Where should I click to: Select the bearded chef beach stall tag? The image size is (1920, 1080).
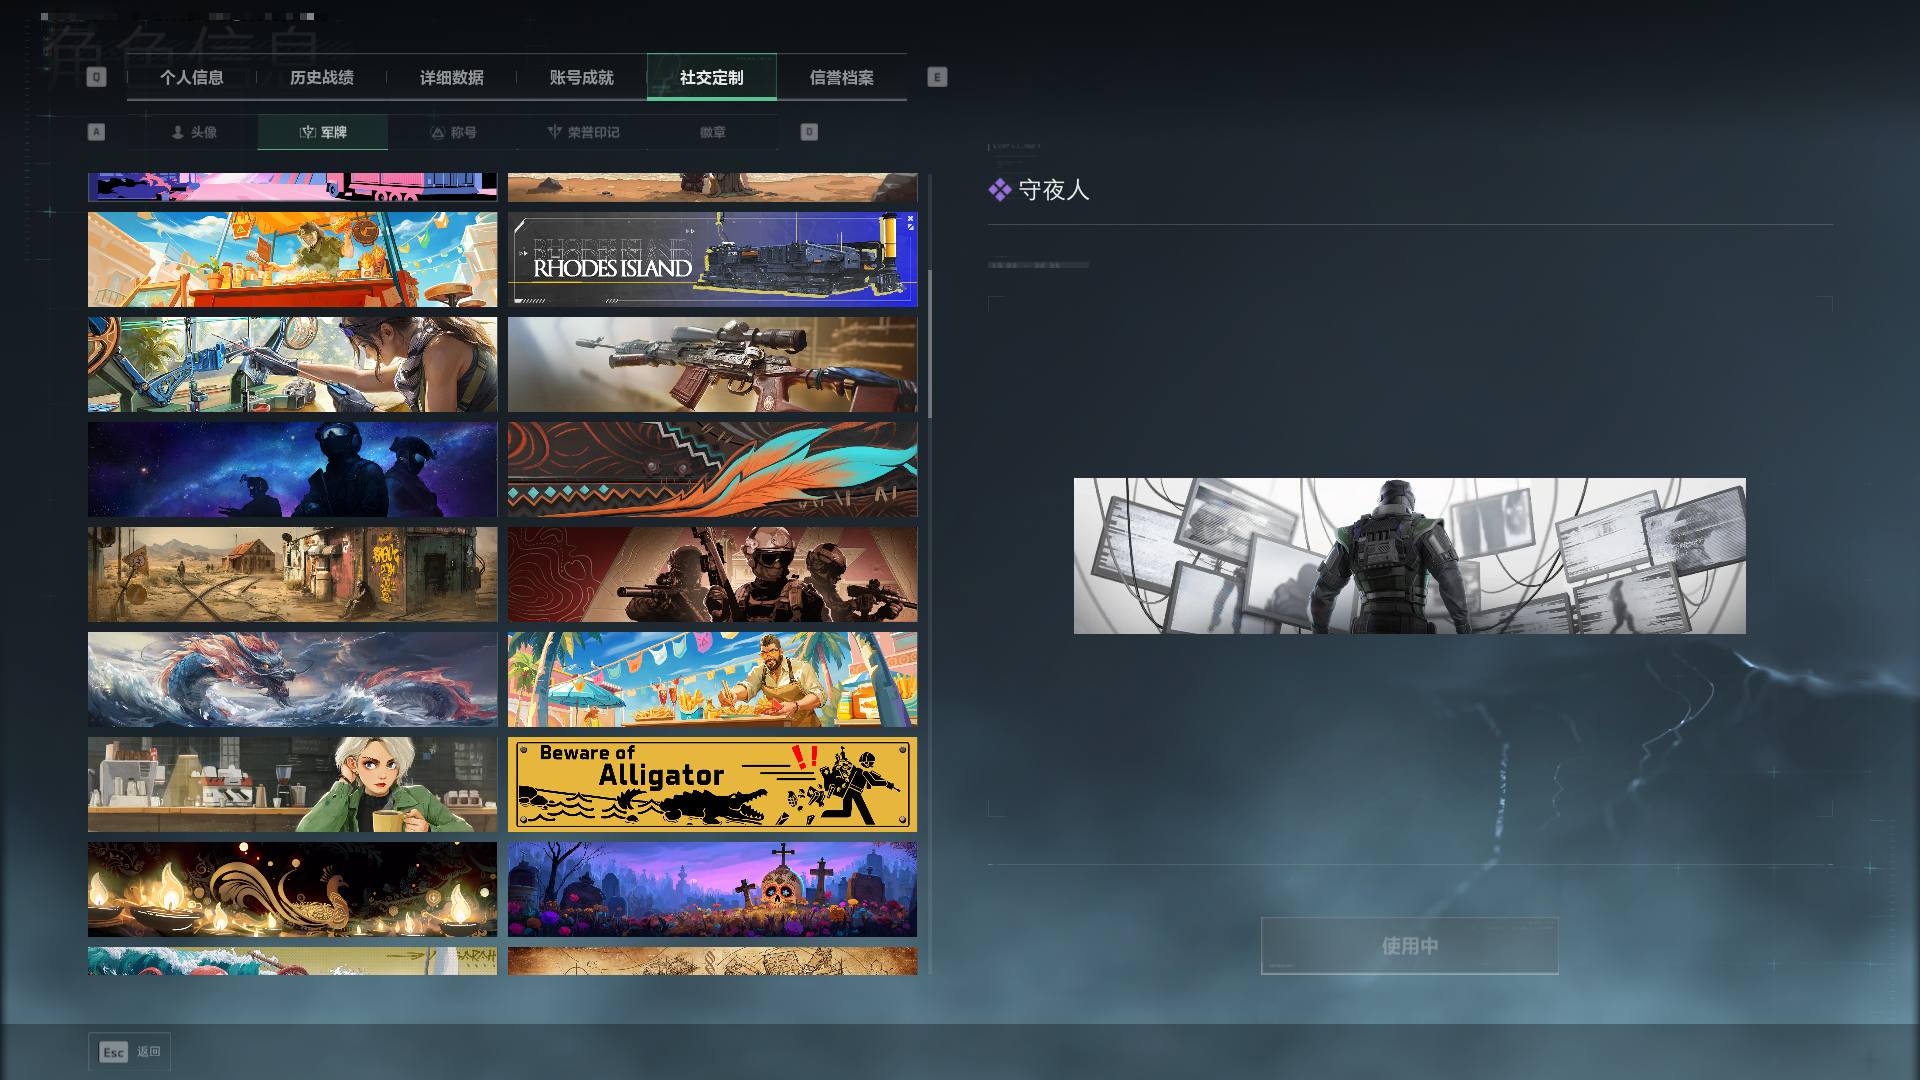[712, 679]
